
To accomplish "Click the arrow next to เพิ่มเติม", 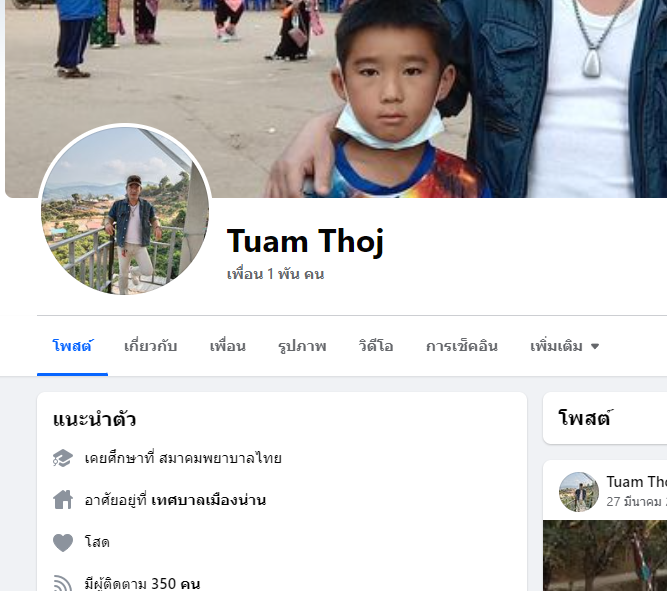I will click(595, 346).
